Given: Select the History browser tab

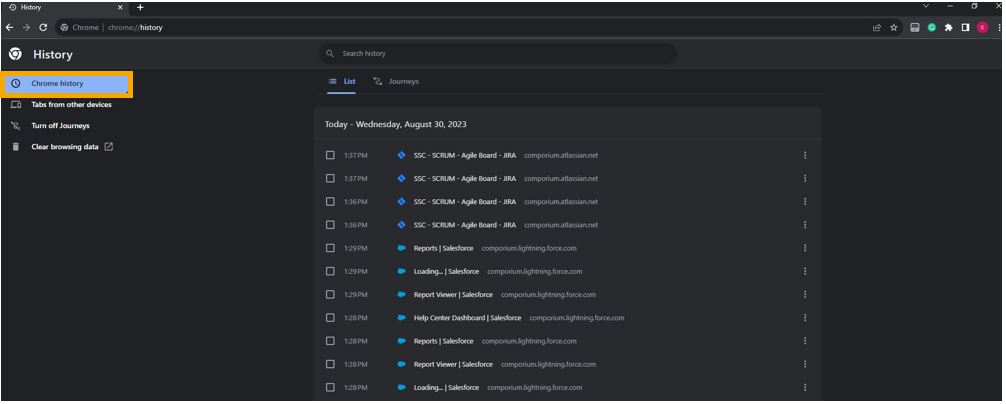Looking at the screenshot, I should point(65,7).
